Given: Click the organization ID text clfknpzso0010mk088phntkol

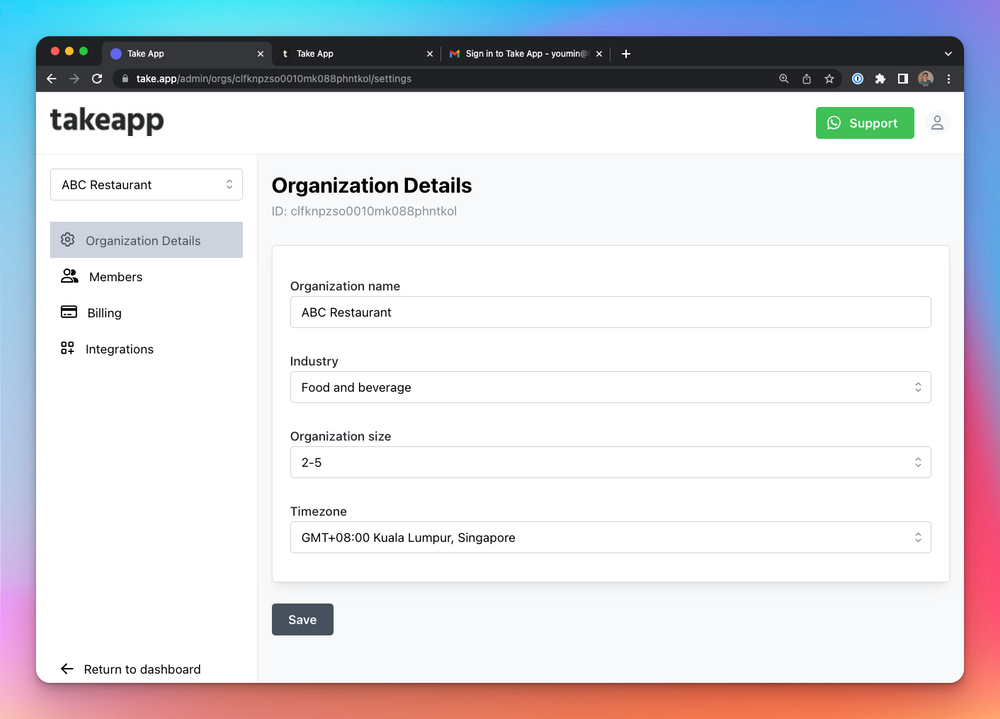Looking at the screenshot, I should (373, 211).
